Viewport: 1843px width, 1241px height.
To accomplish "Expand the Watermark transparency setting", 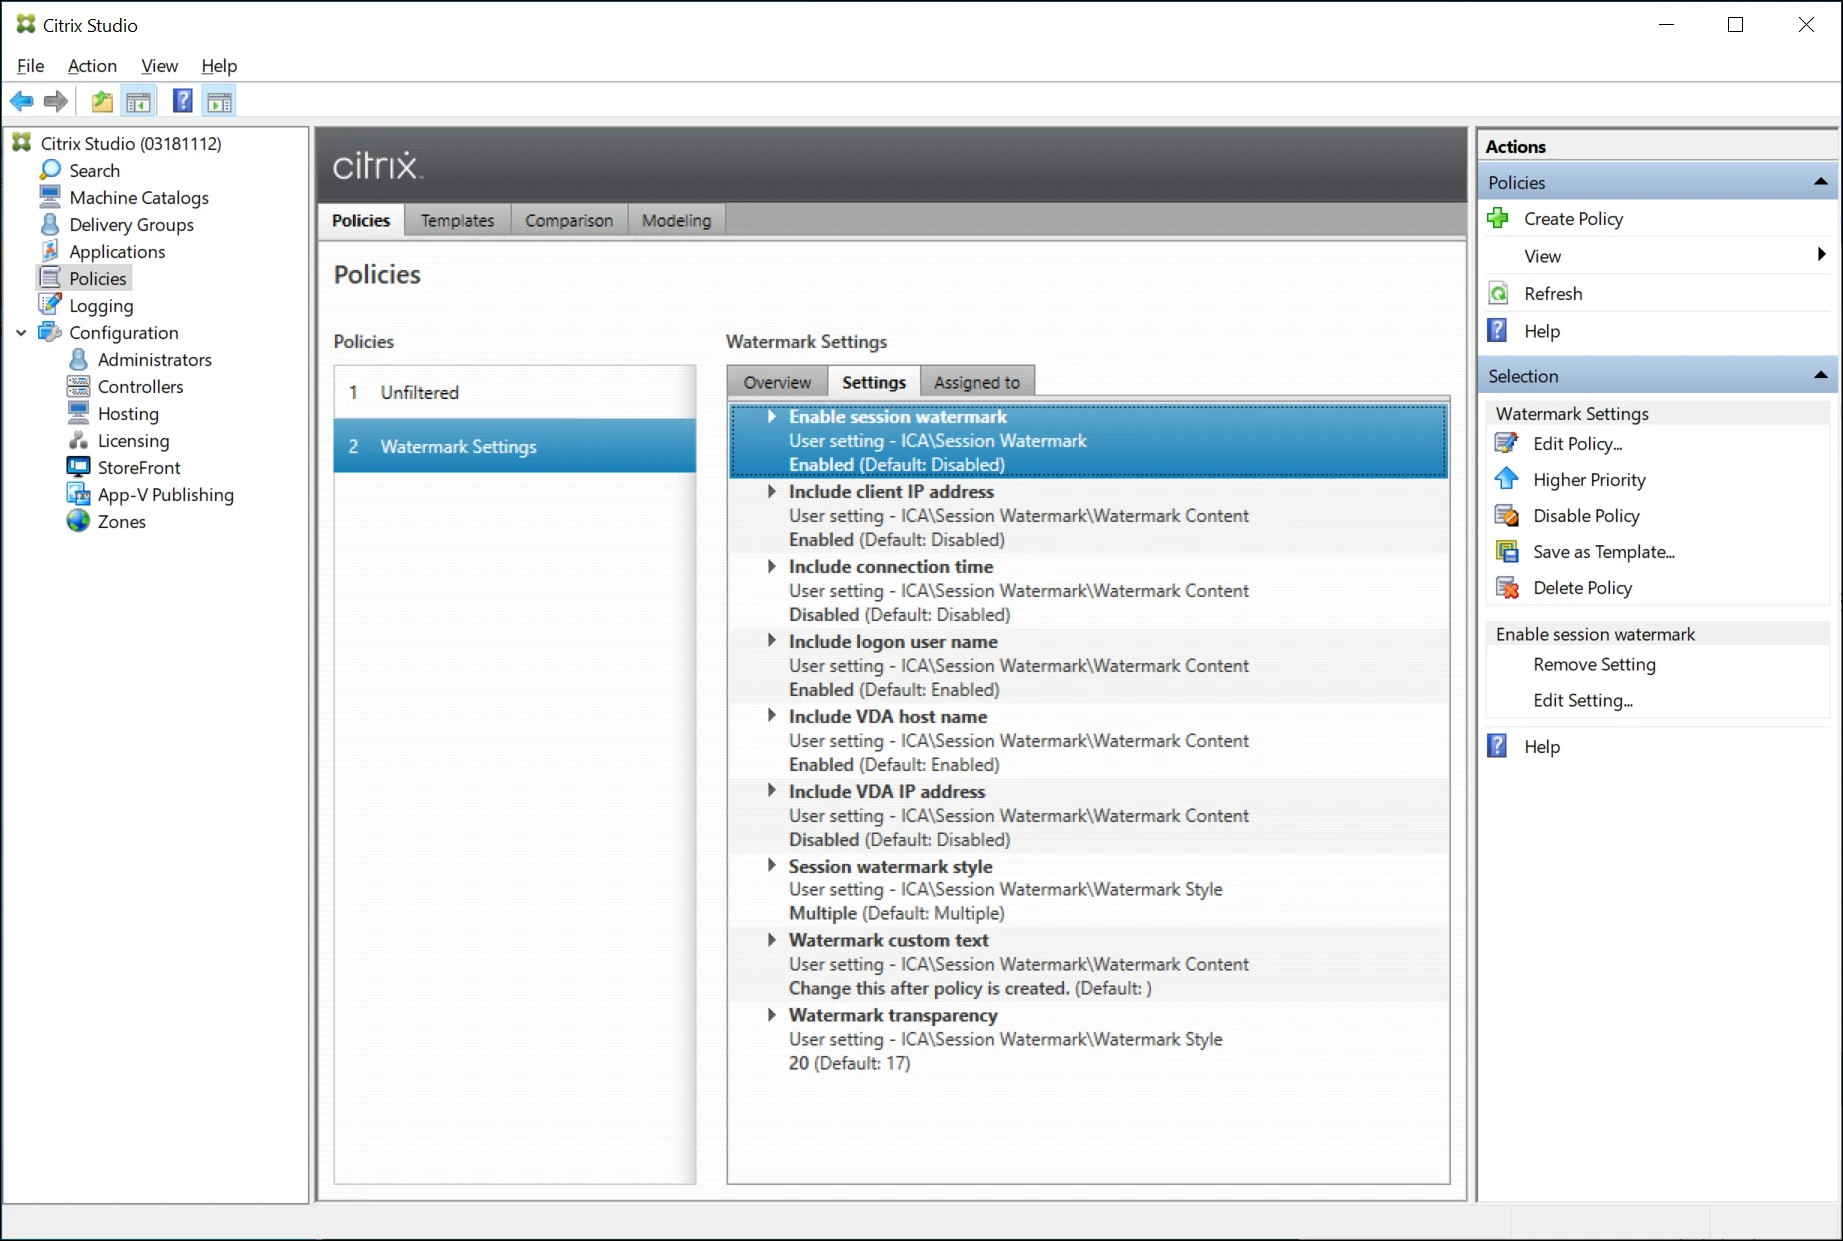I will tap(771, 1014).
